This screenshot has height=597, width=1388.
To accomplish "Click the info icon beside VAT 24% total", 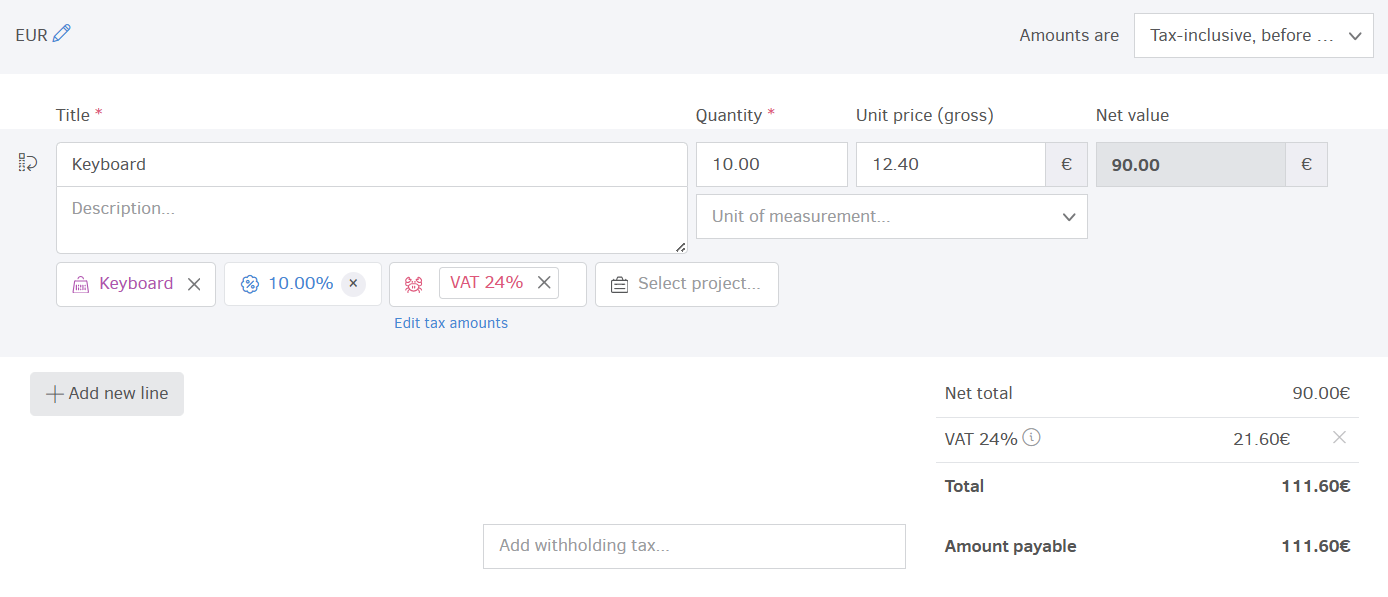I will [1032, 437].
